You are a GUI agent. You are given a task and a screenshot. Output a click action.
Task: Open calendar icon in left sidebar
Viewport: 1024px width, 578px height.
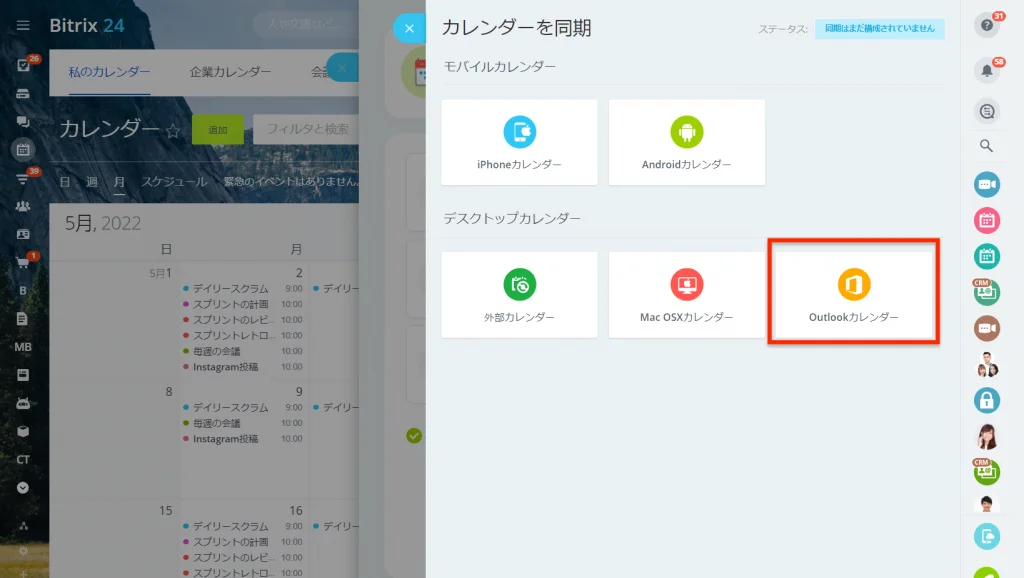click(x=23, y=150)
